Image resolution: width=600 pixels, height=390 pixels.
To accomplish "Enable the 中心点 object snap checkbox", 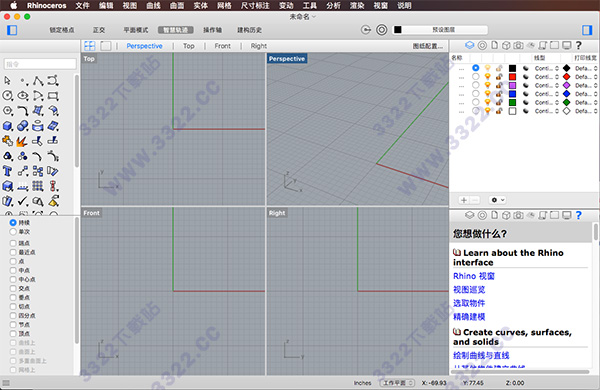I will (13, 279).
